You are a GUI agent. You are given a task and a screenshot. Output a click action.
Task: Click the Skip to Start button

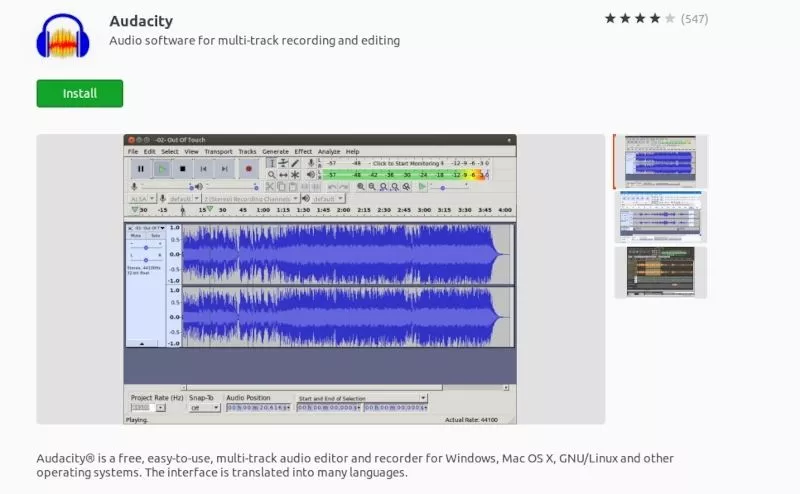click(204, 169)
